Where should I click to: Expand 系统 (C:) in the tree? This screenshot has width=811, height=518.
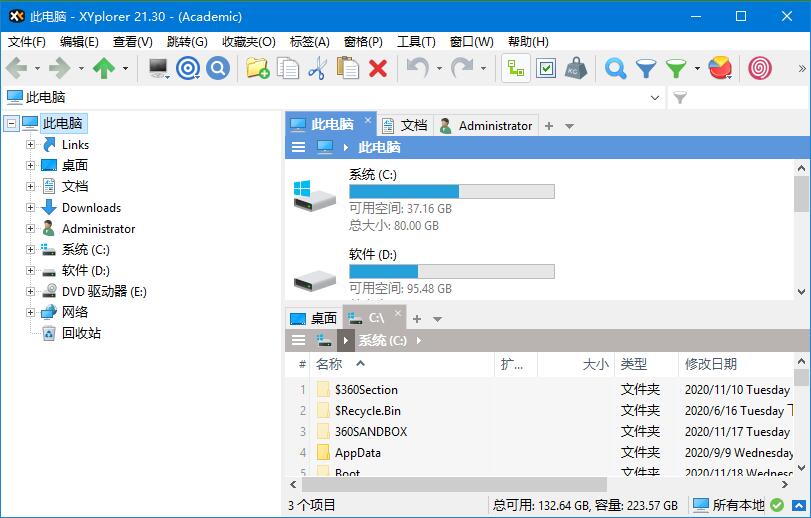click(x=31, y=249)
